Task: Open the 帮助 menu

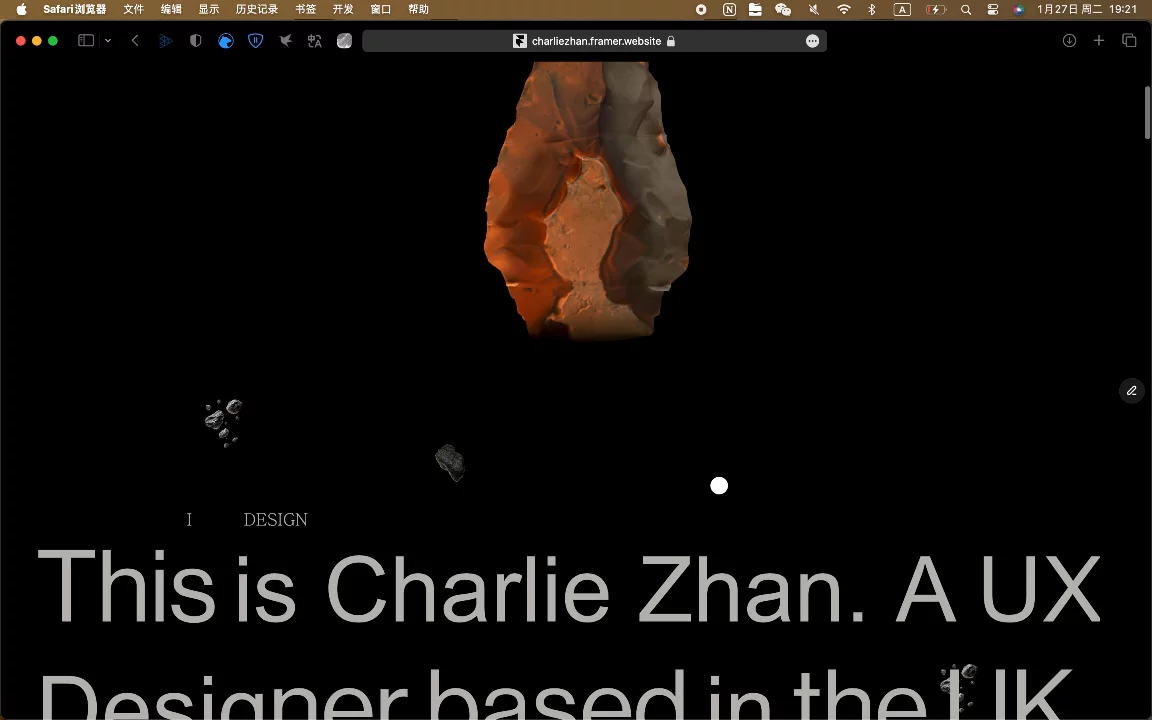Action: (418, 10)
